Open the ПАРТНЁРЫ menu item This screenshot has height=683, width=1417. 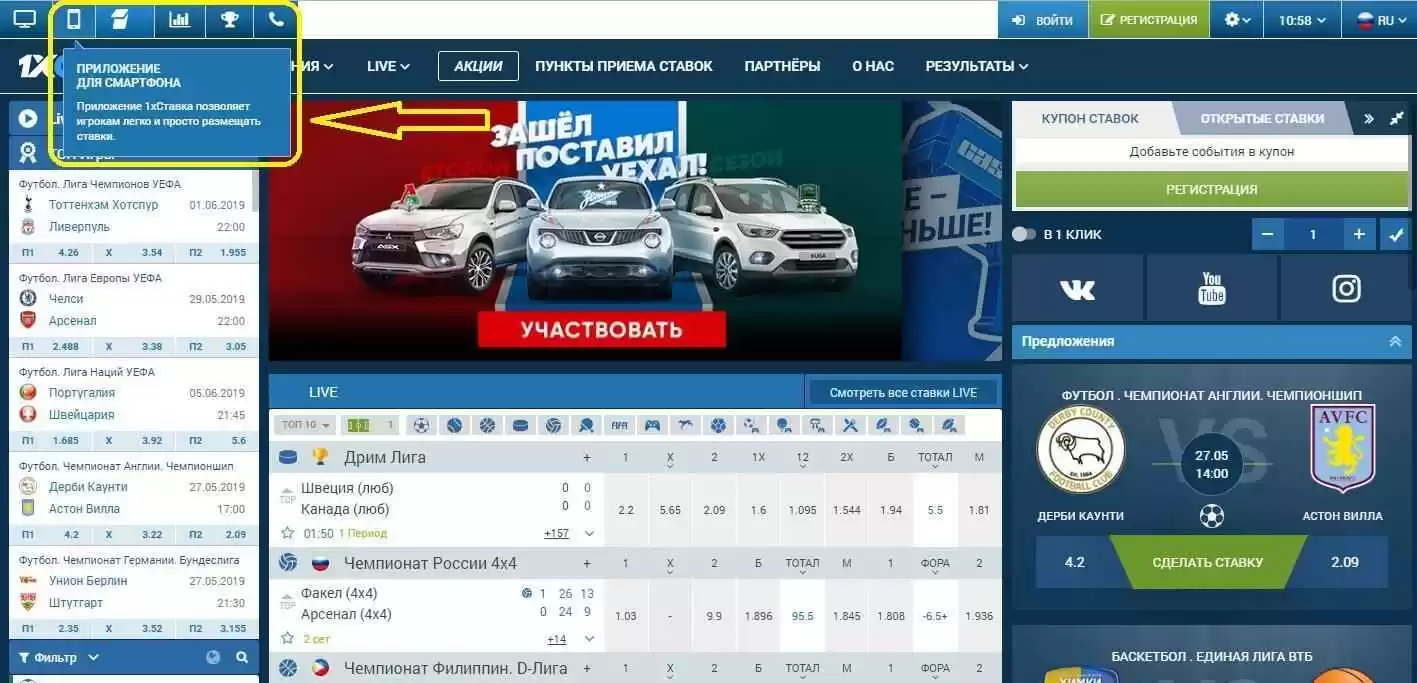tap(782, 66)
